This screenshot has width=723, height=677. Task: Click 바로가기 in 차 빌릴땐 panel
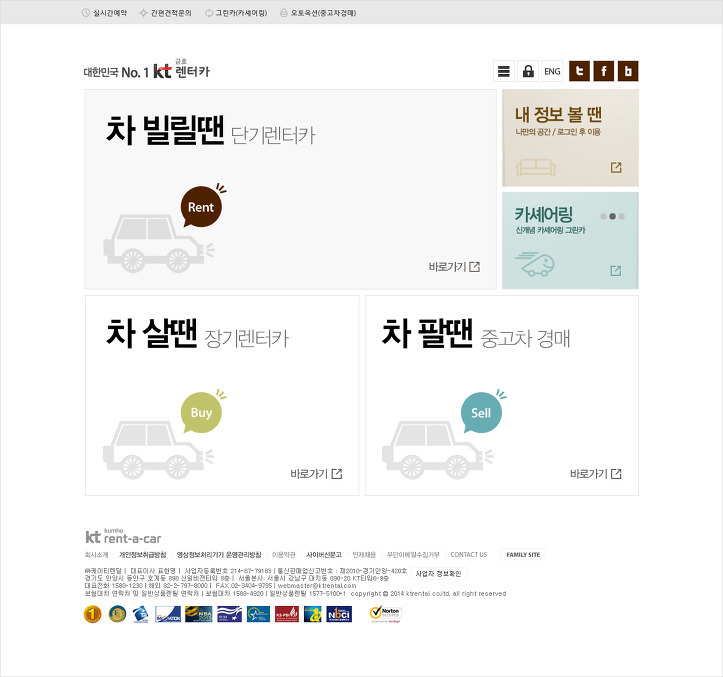454,267
